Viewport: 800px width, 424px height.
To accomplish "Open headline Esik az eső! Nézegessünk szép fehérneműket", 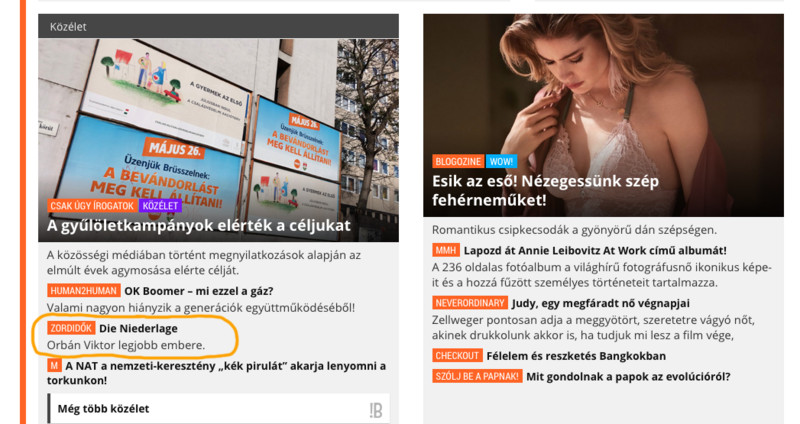I will pyautogui.click(x=545, y=190).
